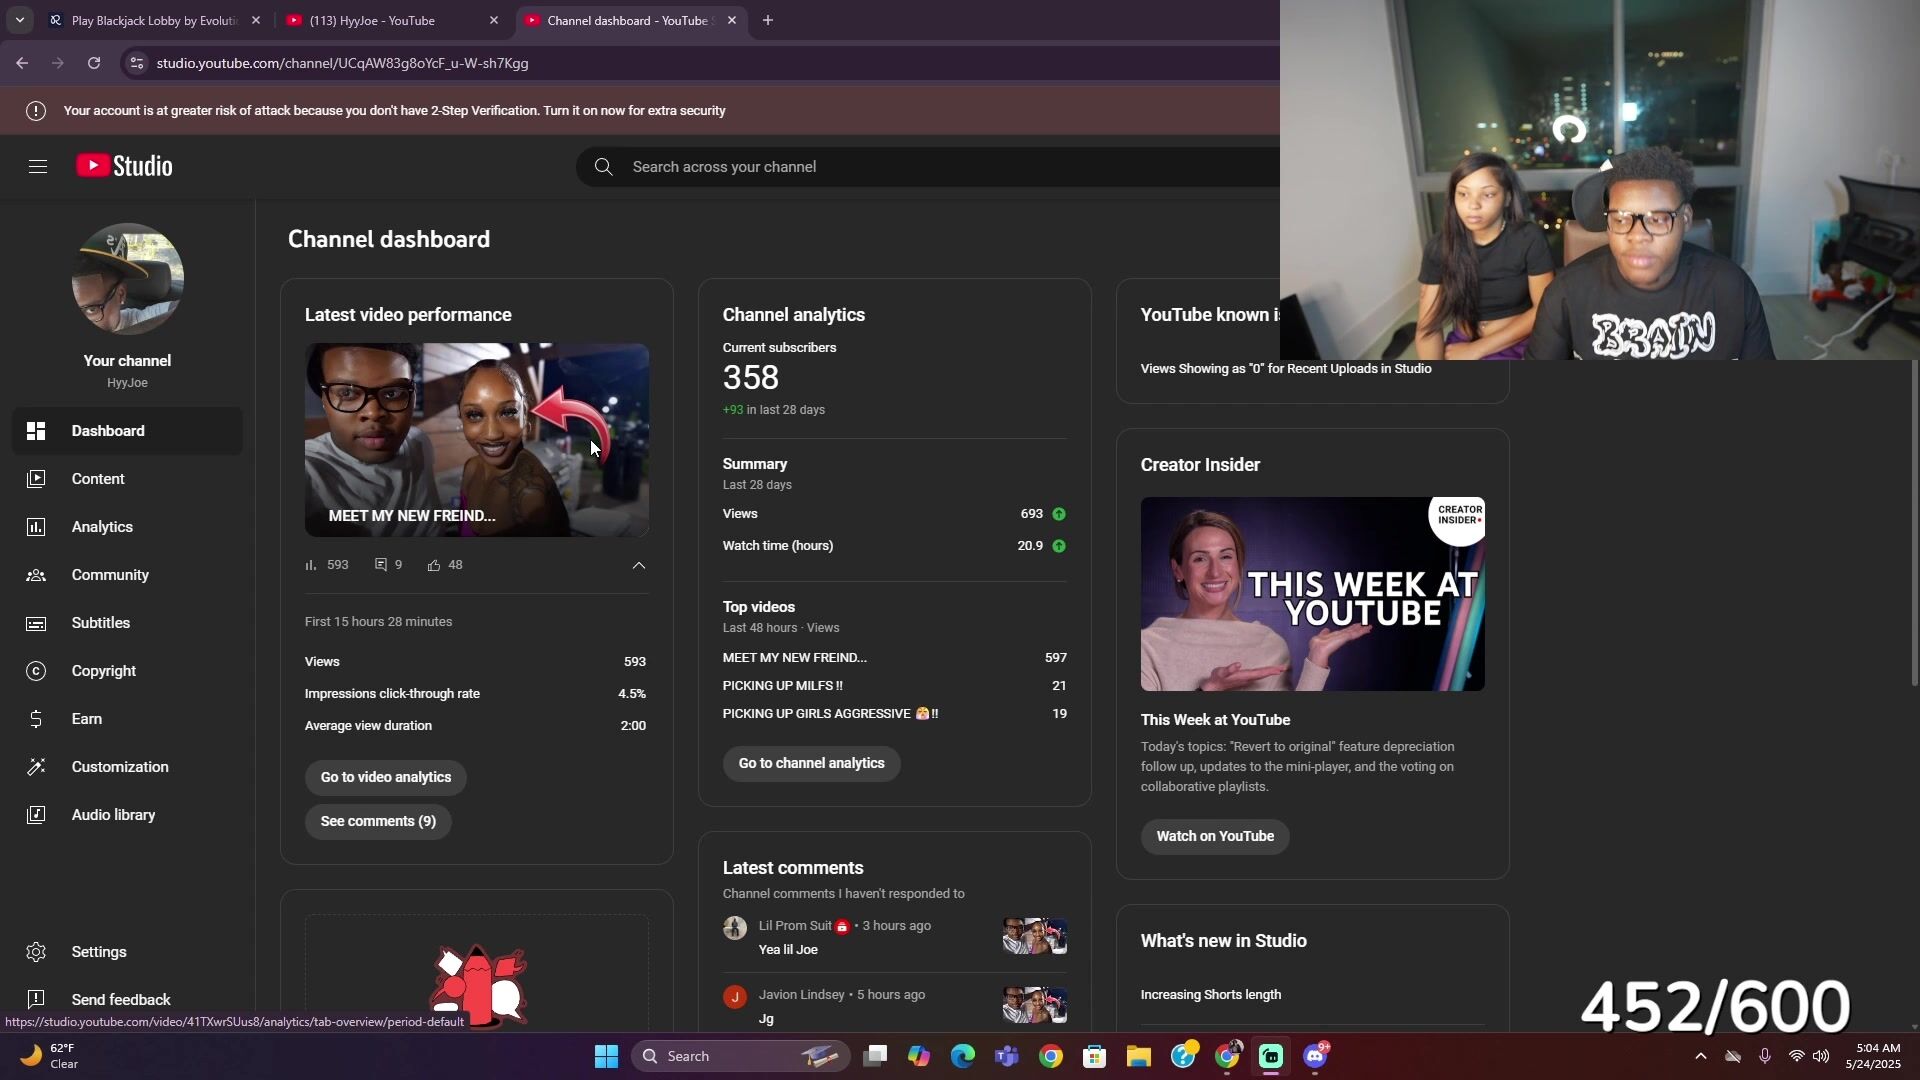The image size is (1920, 1080).
Task: Click the views bar icon under latest video
Action: click(310, 565)
